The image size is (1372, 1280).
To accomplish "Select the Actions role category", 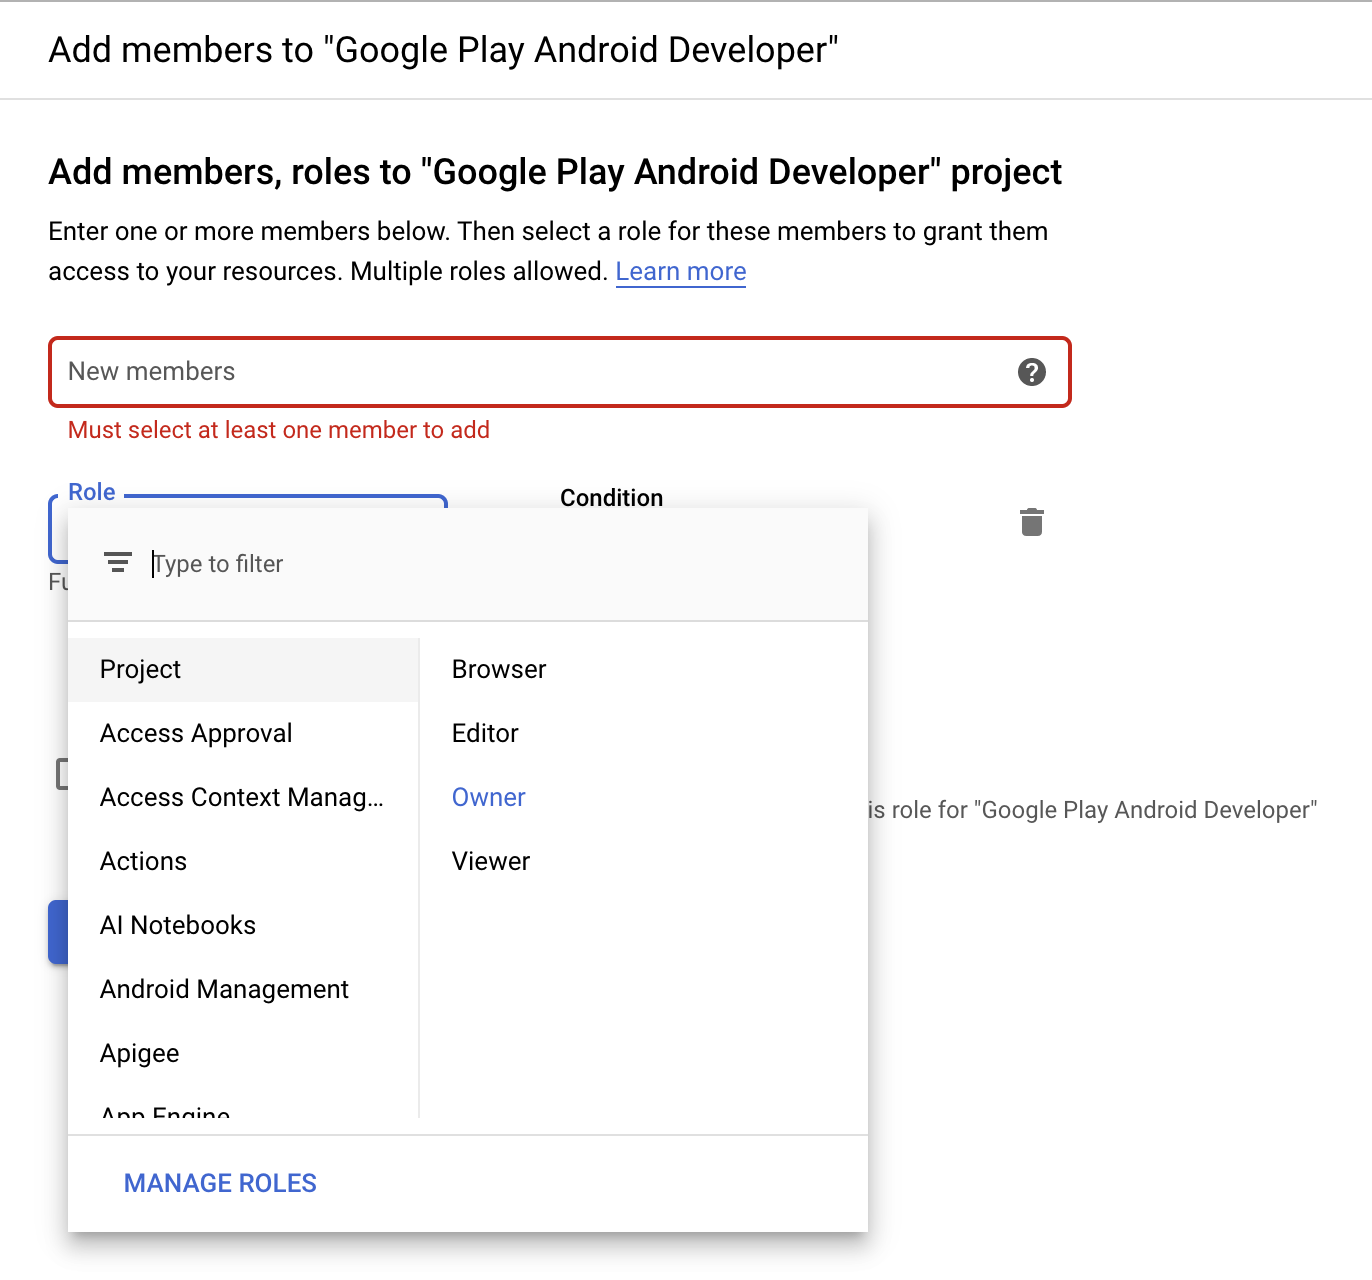I will pyautogui.click(x=143, y=861).
